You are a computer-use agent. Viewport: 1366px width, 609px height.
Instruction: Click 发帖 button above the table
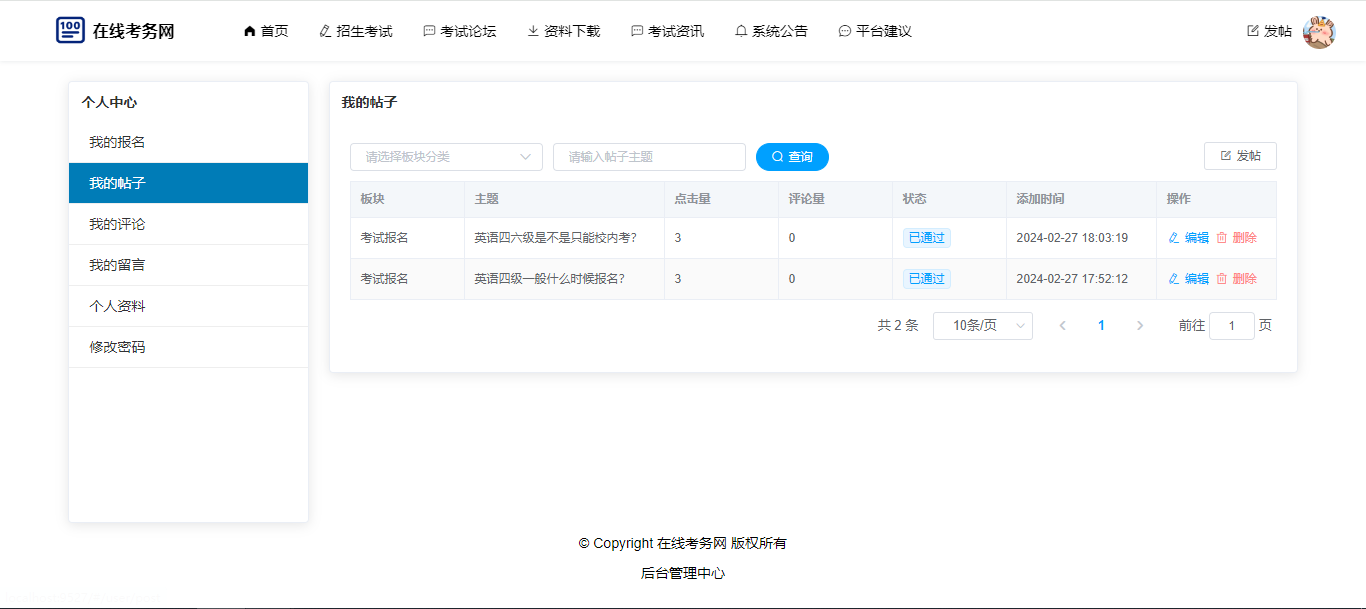pos(1240,156)
